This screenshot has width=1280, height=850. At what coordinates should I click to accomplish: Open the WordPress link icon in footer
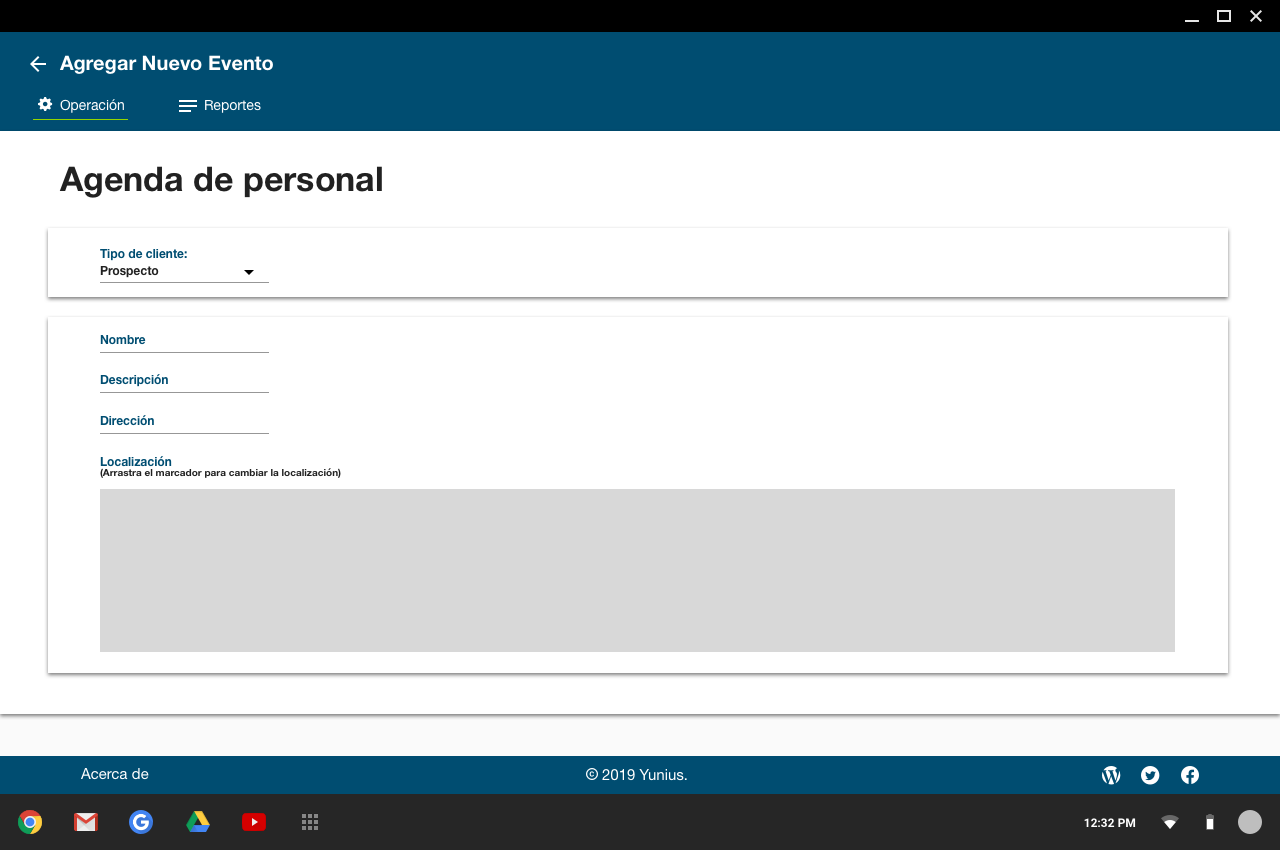click(x=1111, y=775)
